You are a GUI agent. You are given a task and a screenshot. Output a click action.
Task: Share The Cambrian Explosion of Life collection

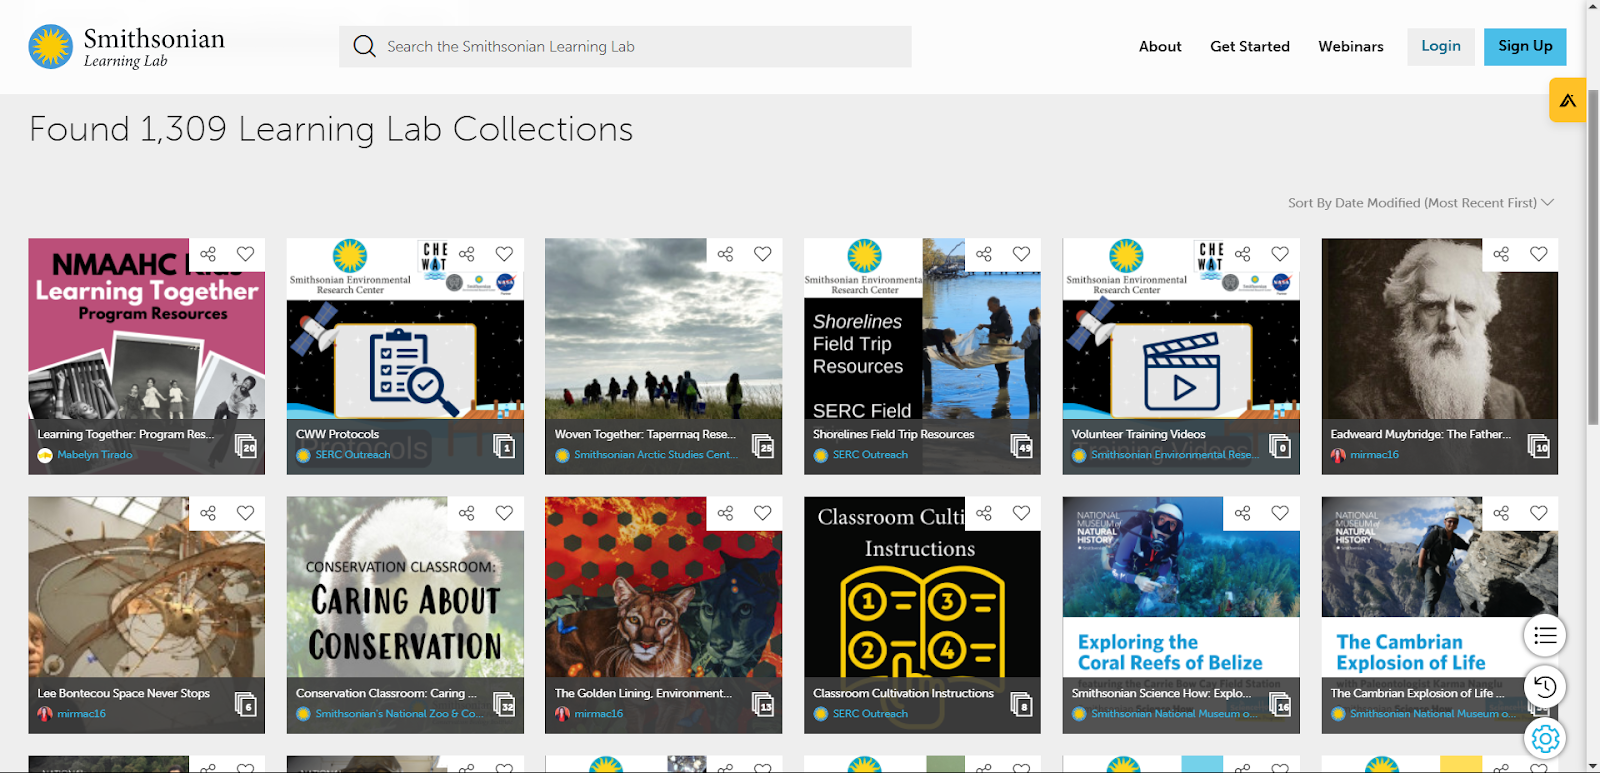pyautogui.click(x=1501, y=513)
